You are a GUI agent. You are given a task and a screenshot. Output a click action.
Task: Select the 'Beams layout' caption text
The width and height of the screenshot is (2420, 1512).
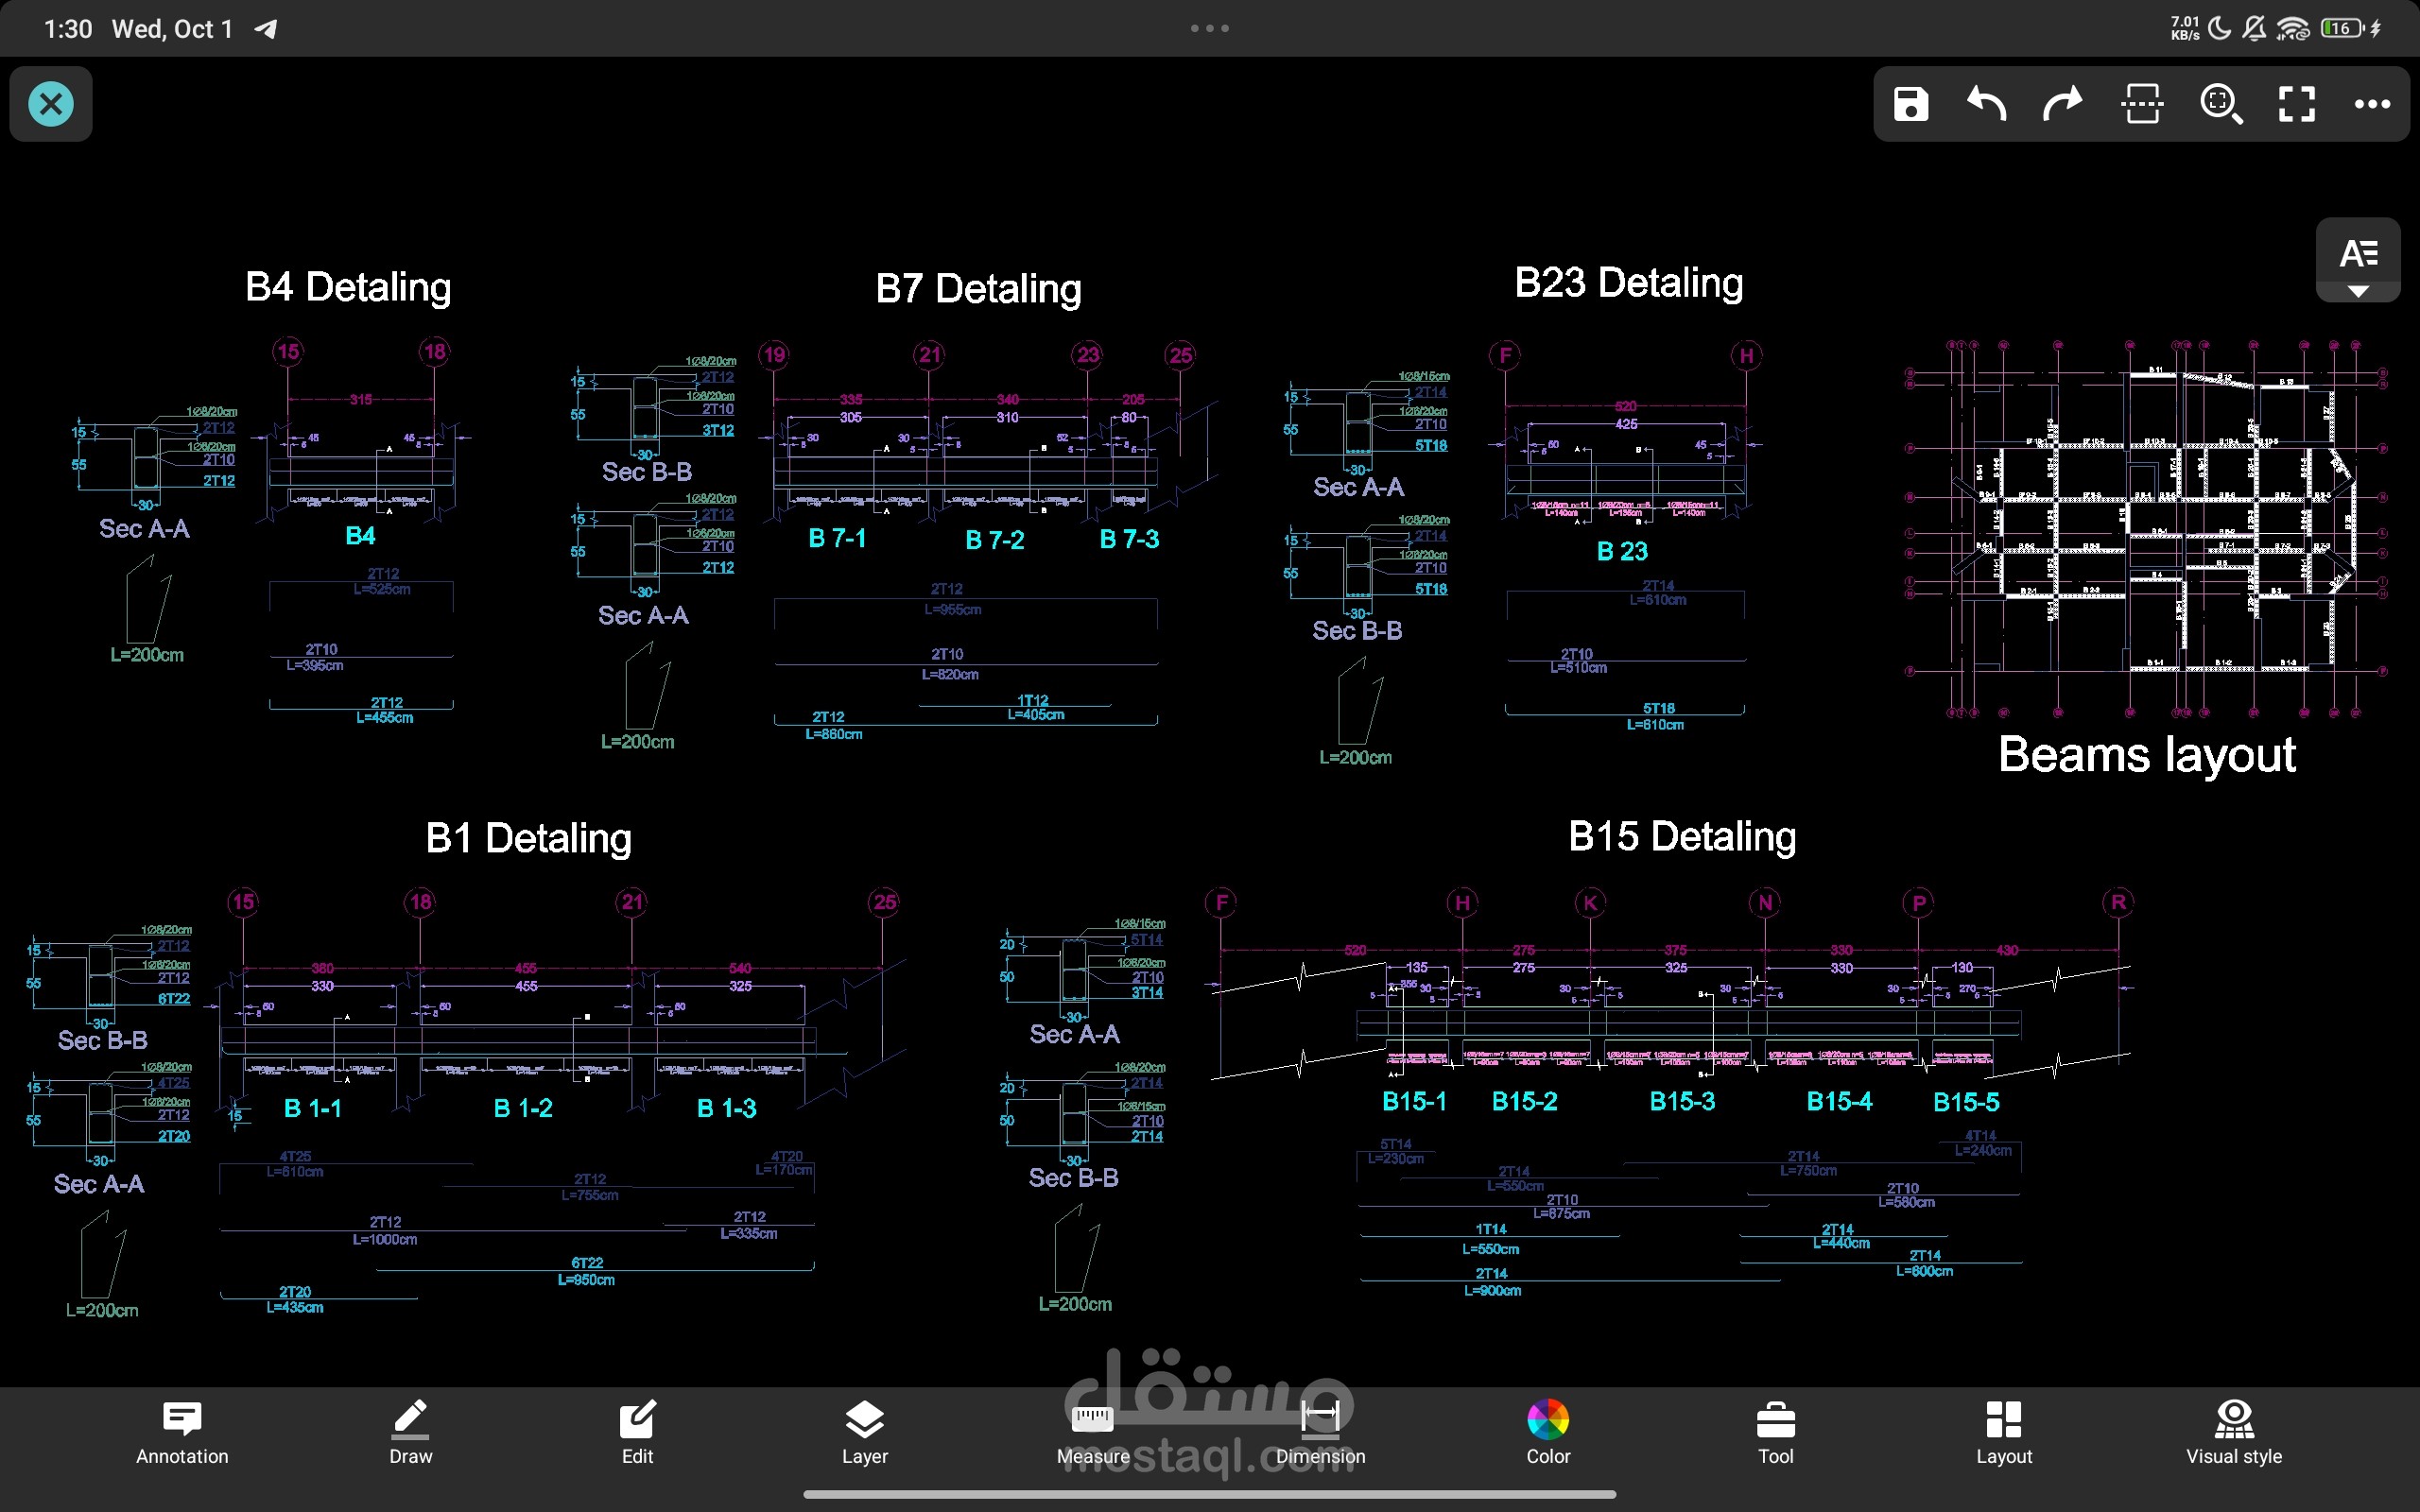click(2147, 755)
